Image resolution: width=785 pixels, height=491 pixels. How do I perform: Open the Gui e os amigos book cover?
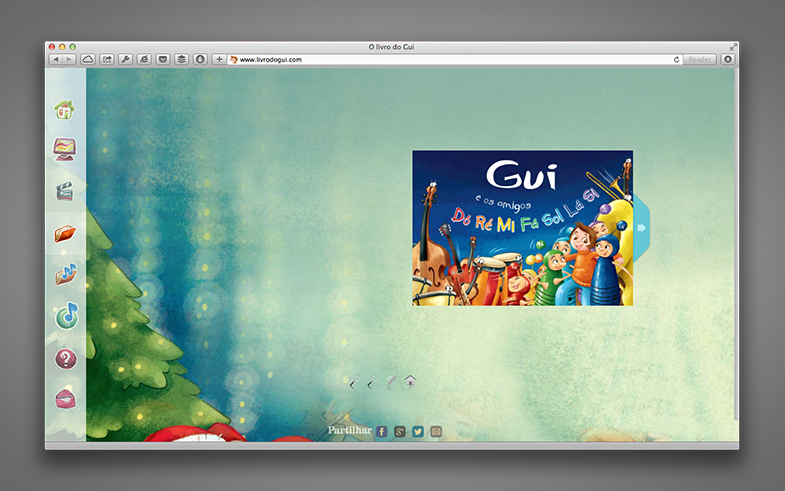point(523,228)
